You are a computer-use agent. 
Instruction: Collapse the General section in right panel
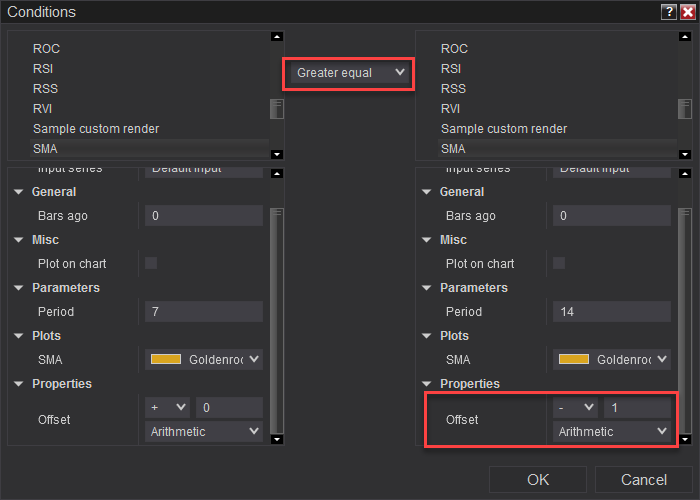pyautogui.click(x=427, y=192)
